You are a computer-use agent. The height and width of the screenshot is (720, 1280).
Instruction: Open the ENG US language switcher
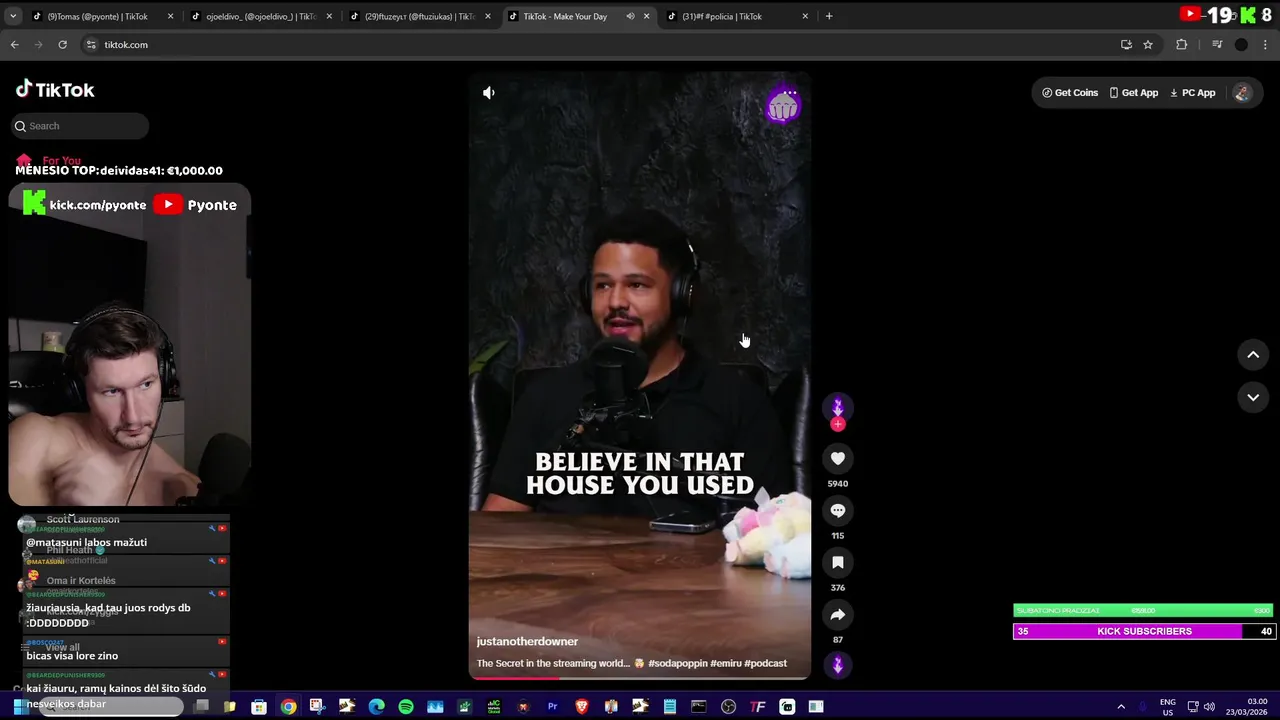click(1167, 707)
